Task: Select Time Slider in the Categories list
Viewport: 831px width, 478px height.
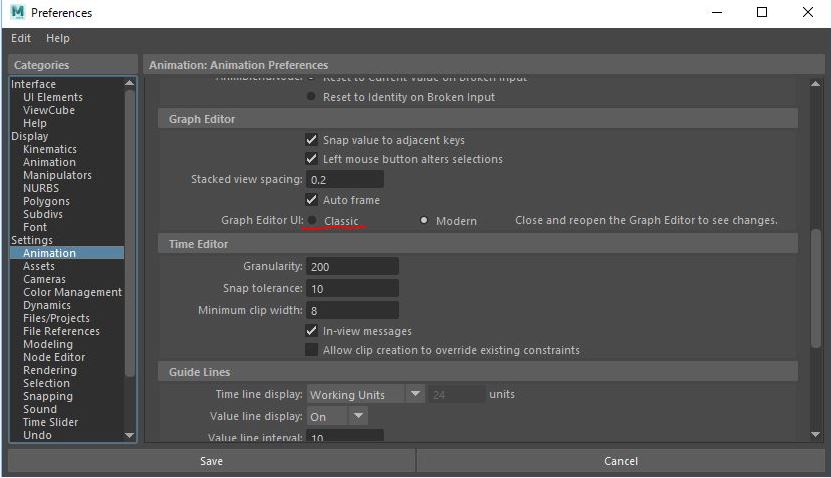Action: pyautogui.click(x=50, y=422)
